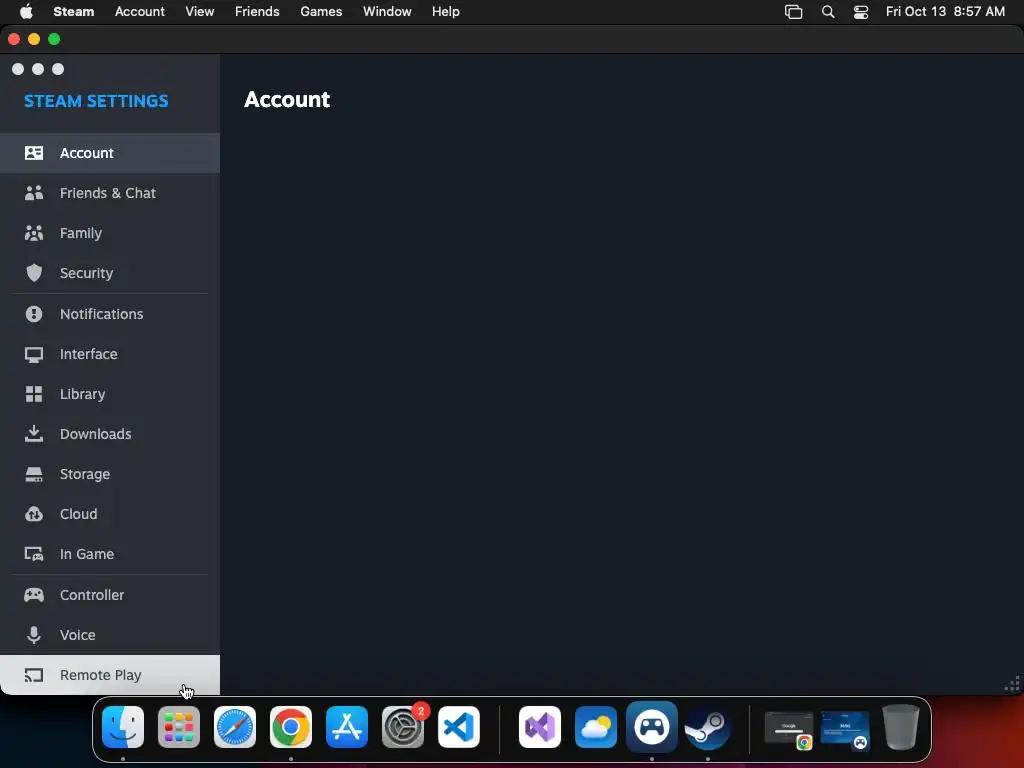This screenshot has width=1024, height=768.
Task: Switch to Remote Play settings
Action: 110,675
